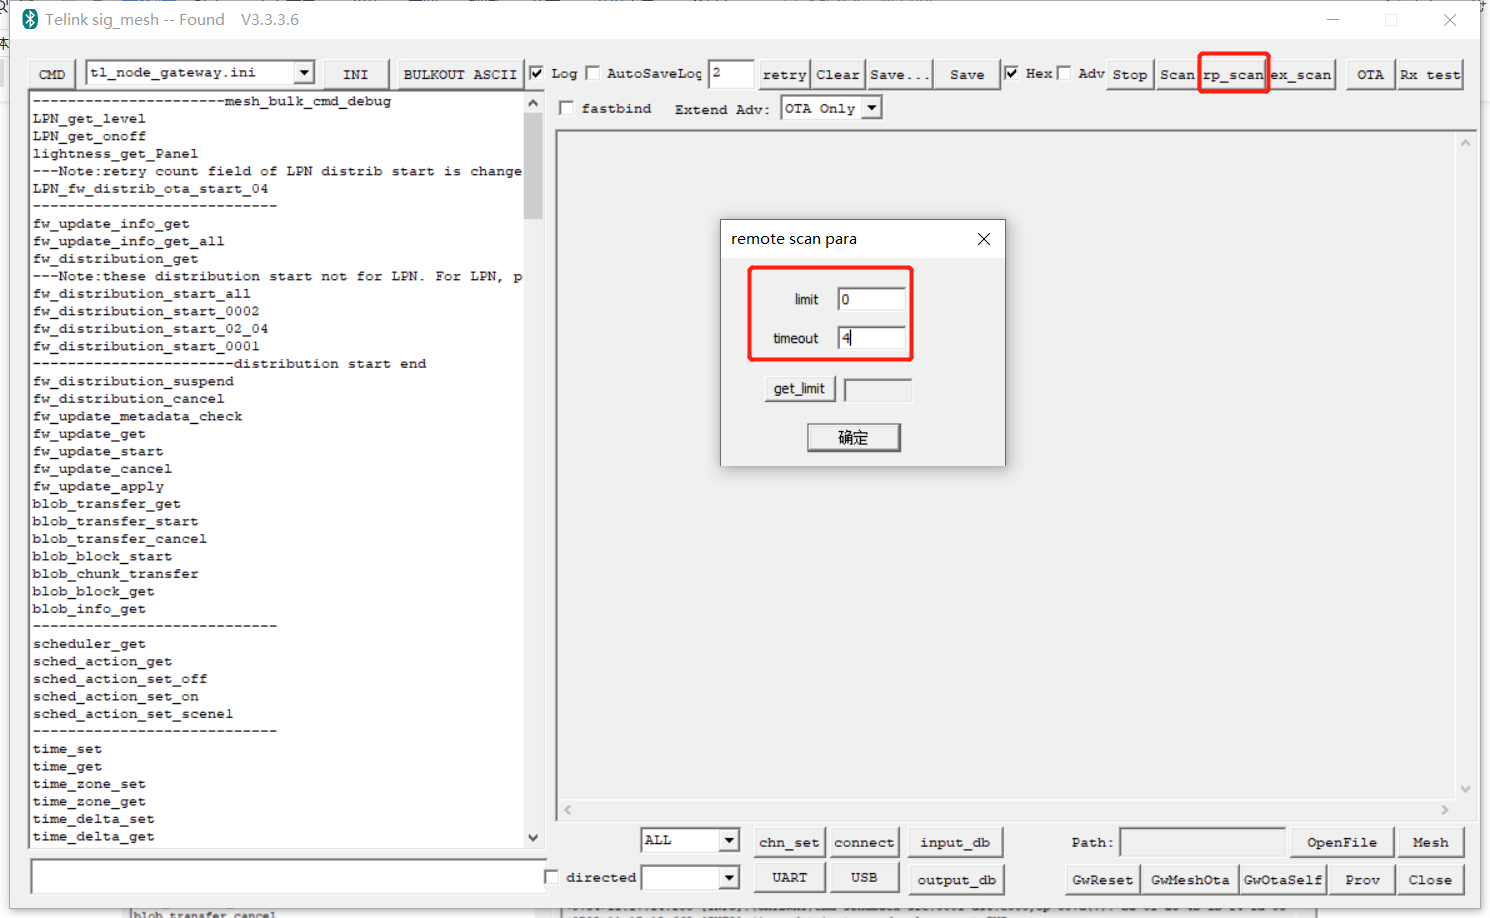Viewport: 1490px width, 918px height.
Task: Click the command list scrollbar down arrow
Action: (533, 838)
